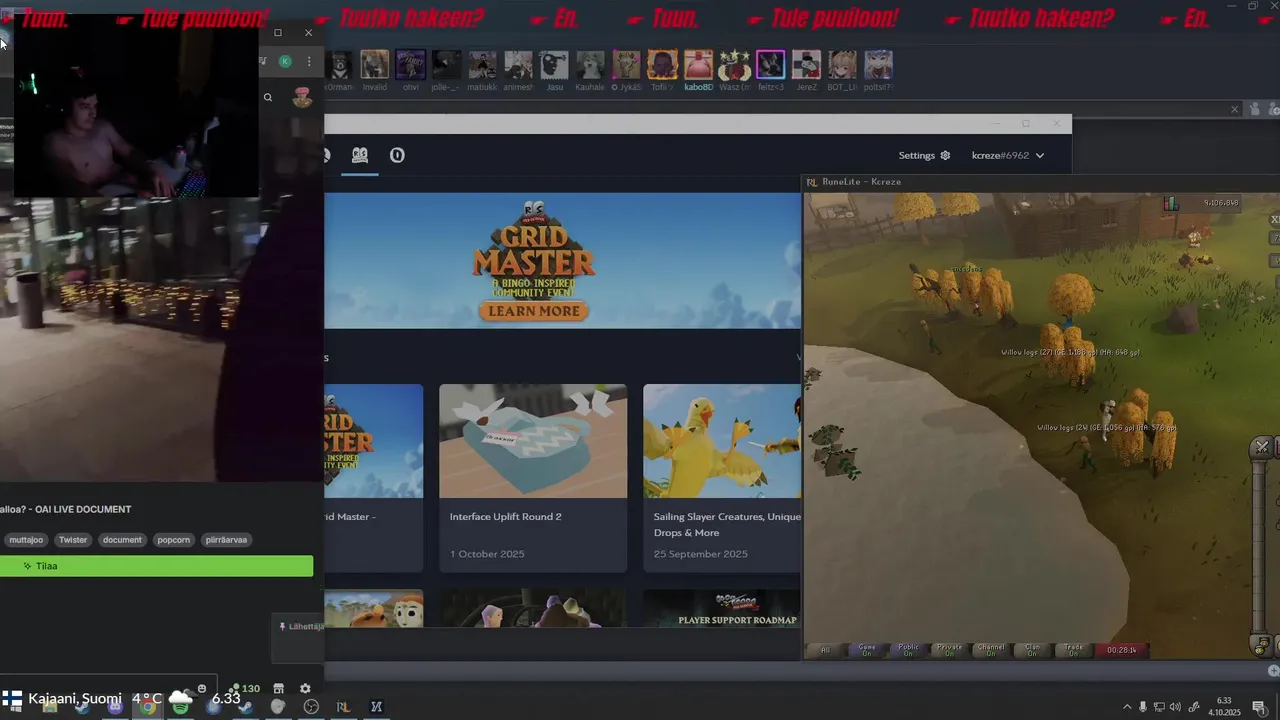The height and width of the screenshot is (720, 1280).
Task: Open Steam friend matiukk avatar
Action: tap(483, 65)
